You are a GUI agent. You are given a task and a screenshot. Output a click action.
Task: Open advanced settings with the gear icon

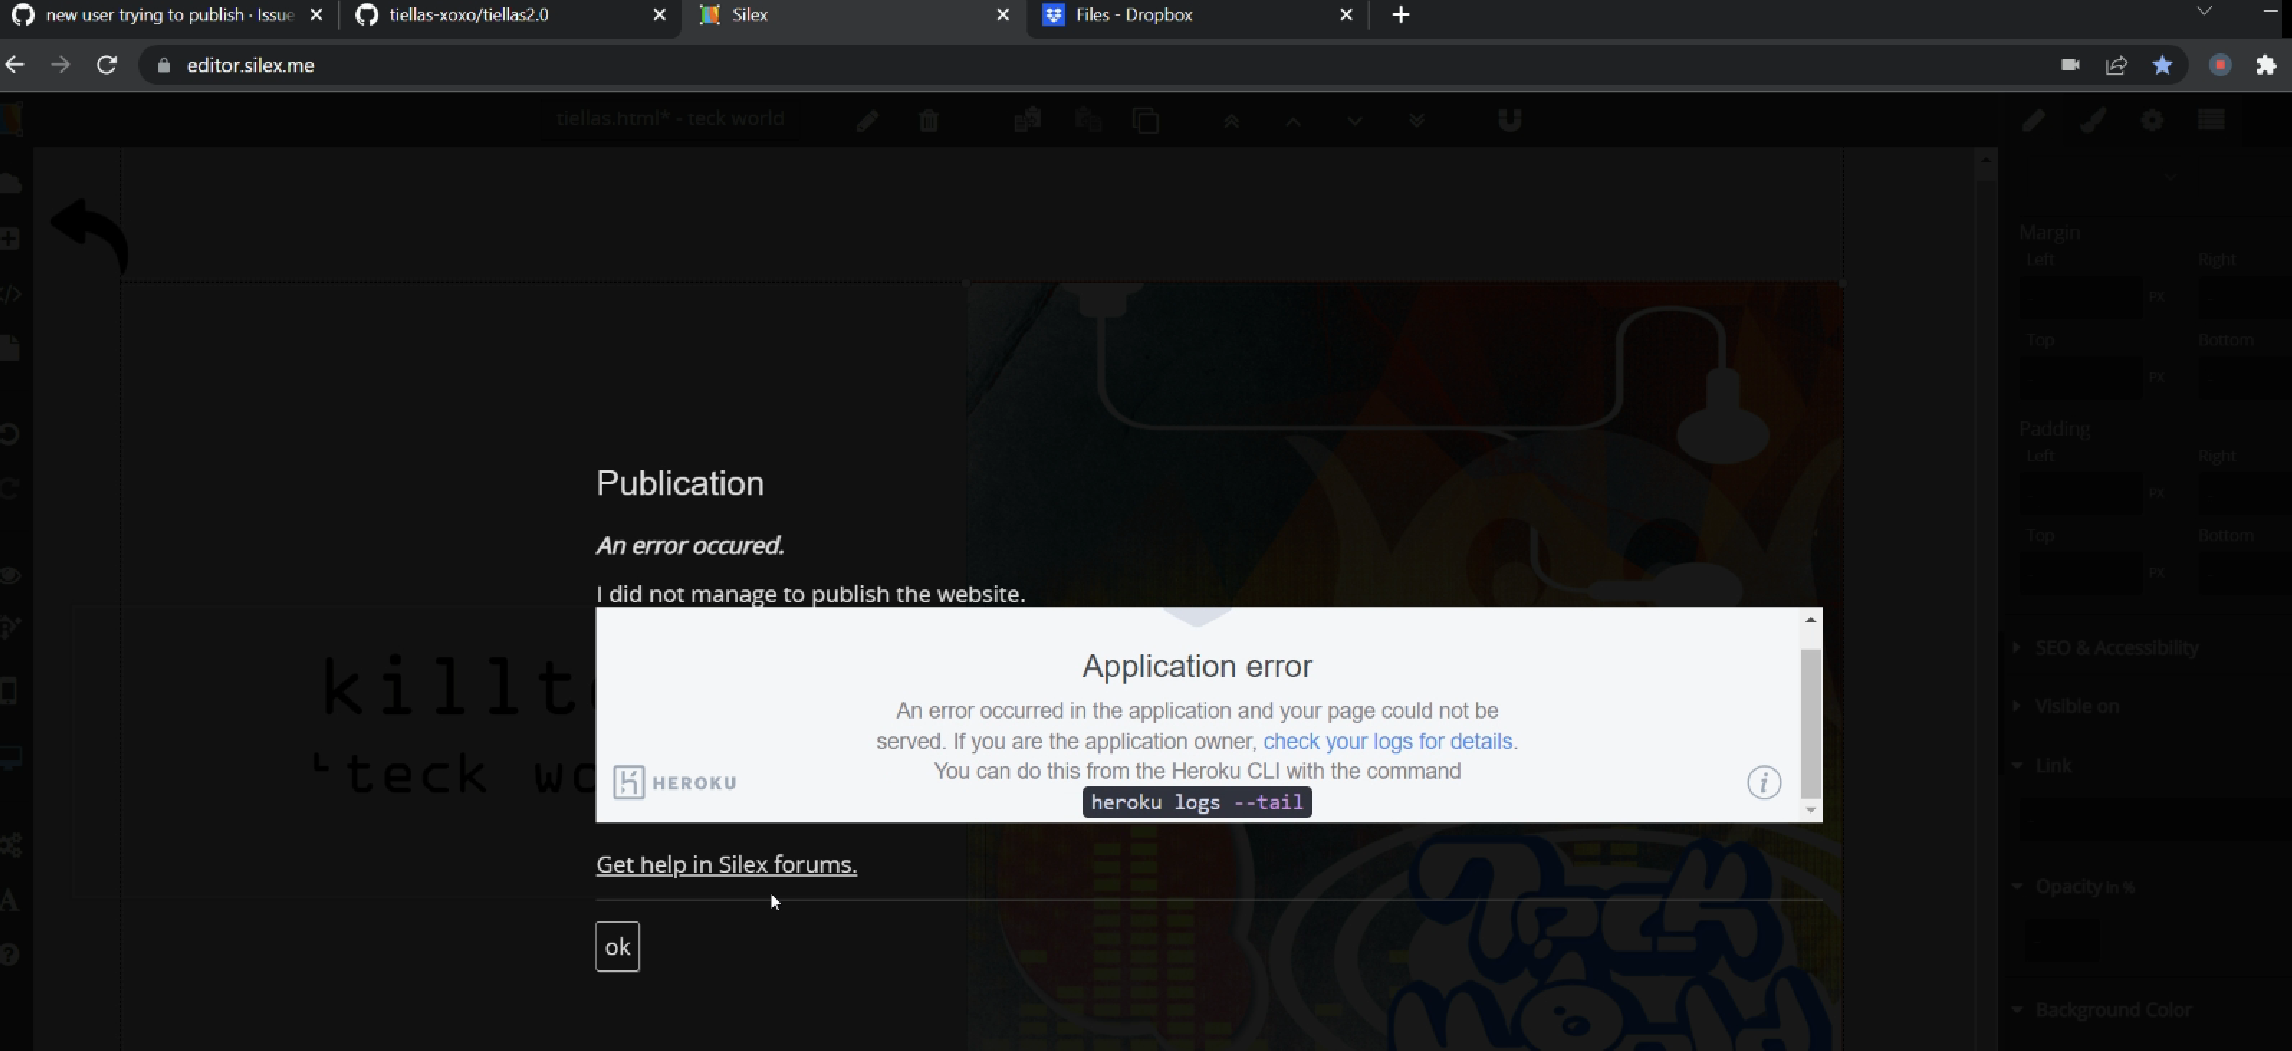[x=2153, y=120]
